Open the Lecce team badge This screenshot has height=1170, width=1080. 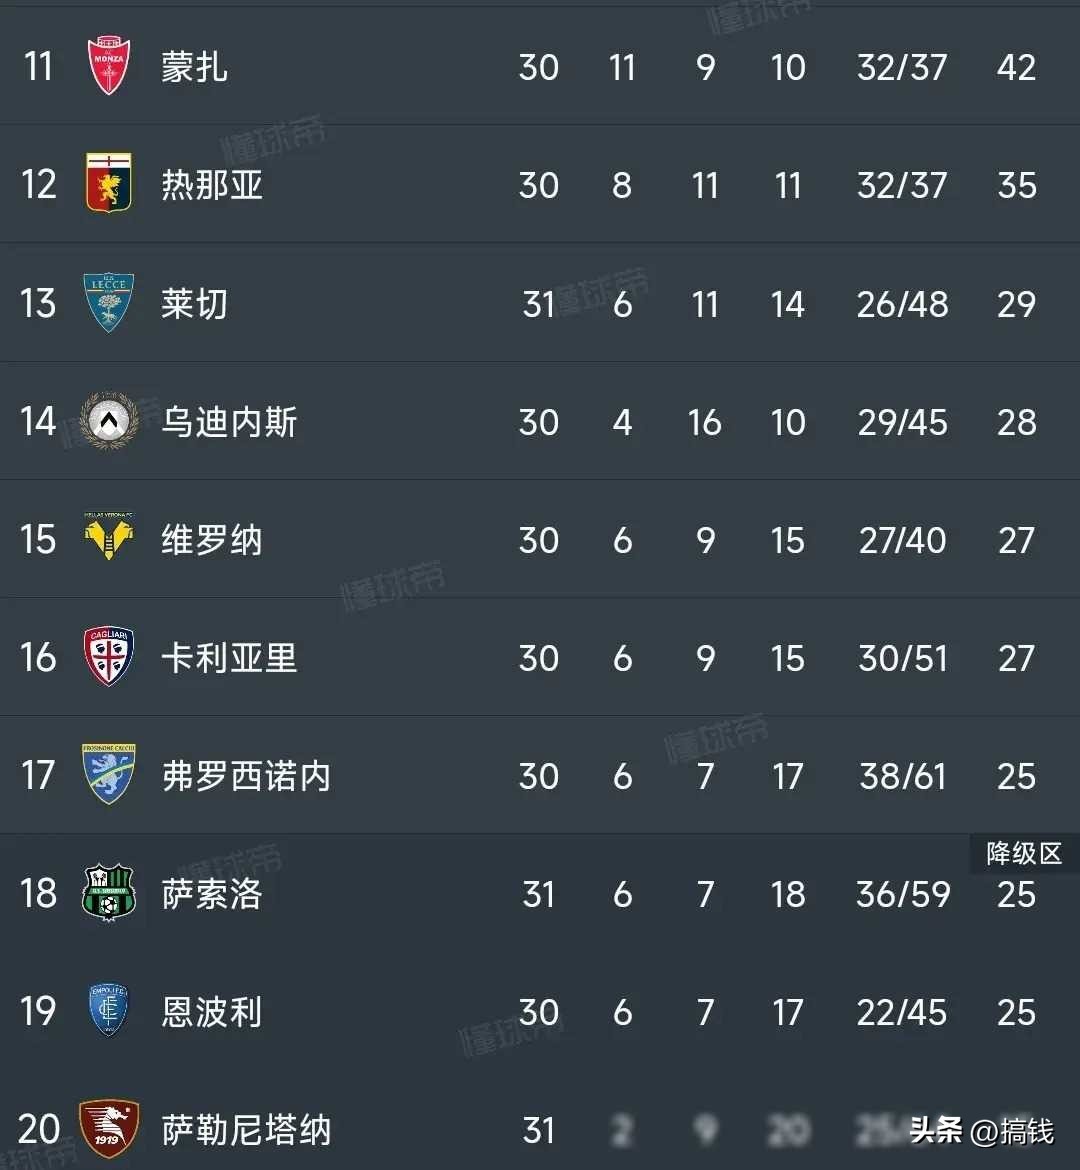109,303
